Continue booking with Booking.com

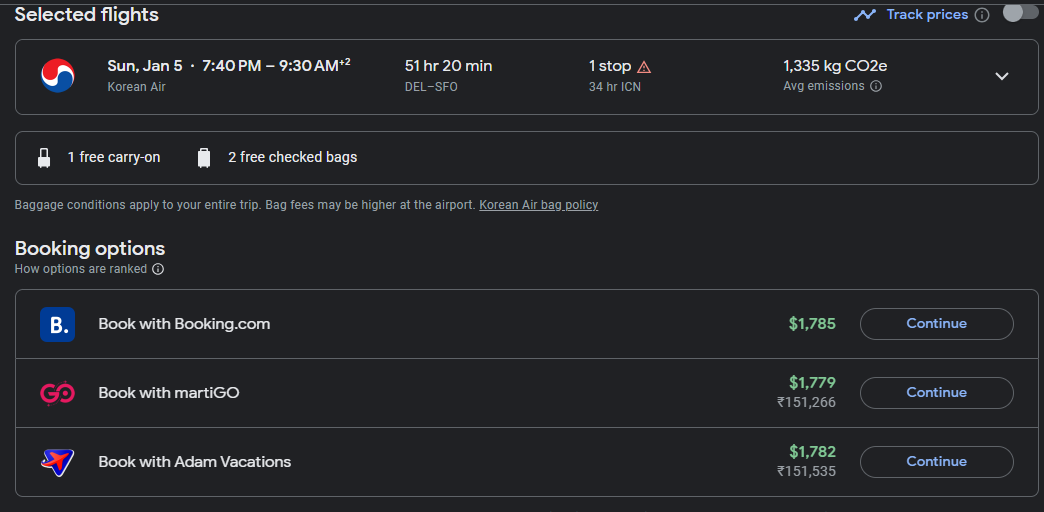pyautogui.click(x=936, y=324)
